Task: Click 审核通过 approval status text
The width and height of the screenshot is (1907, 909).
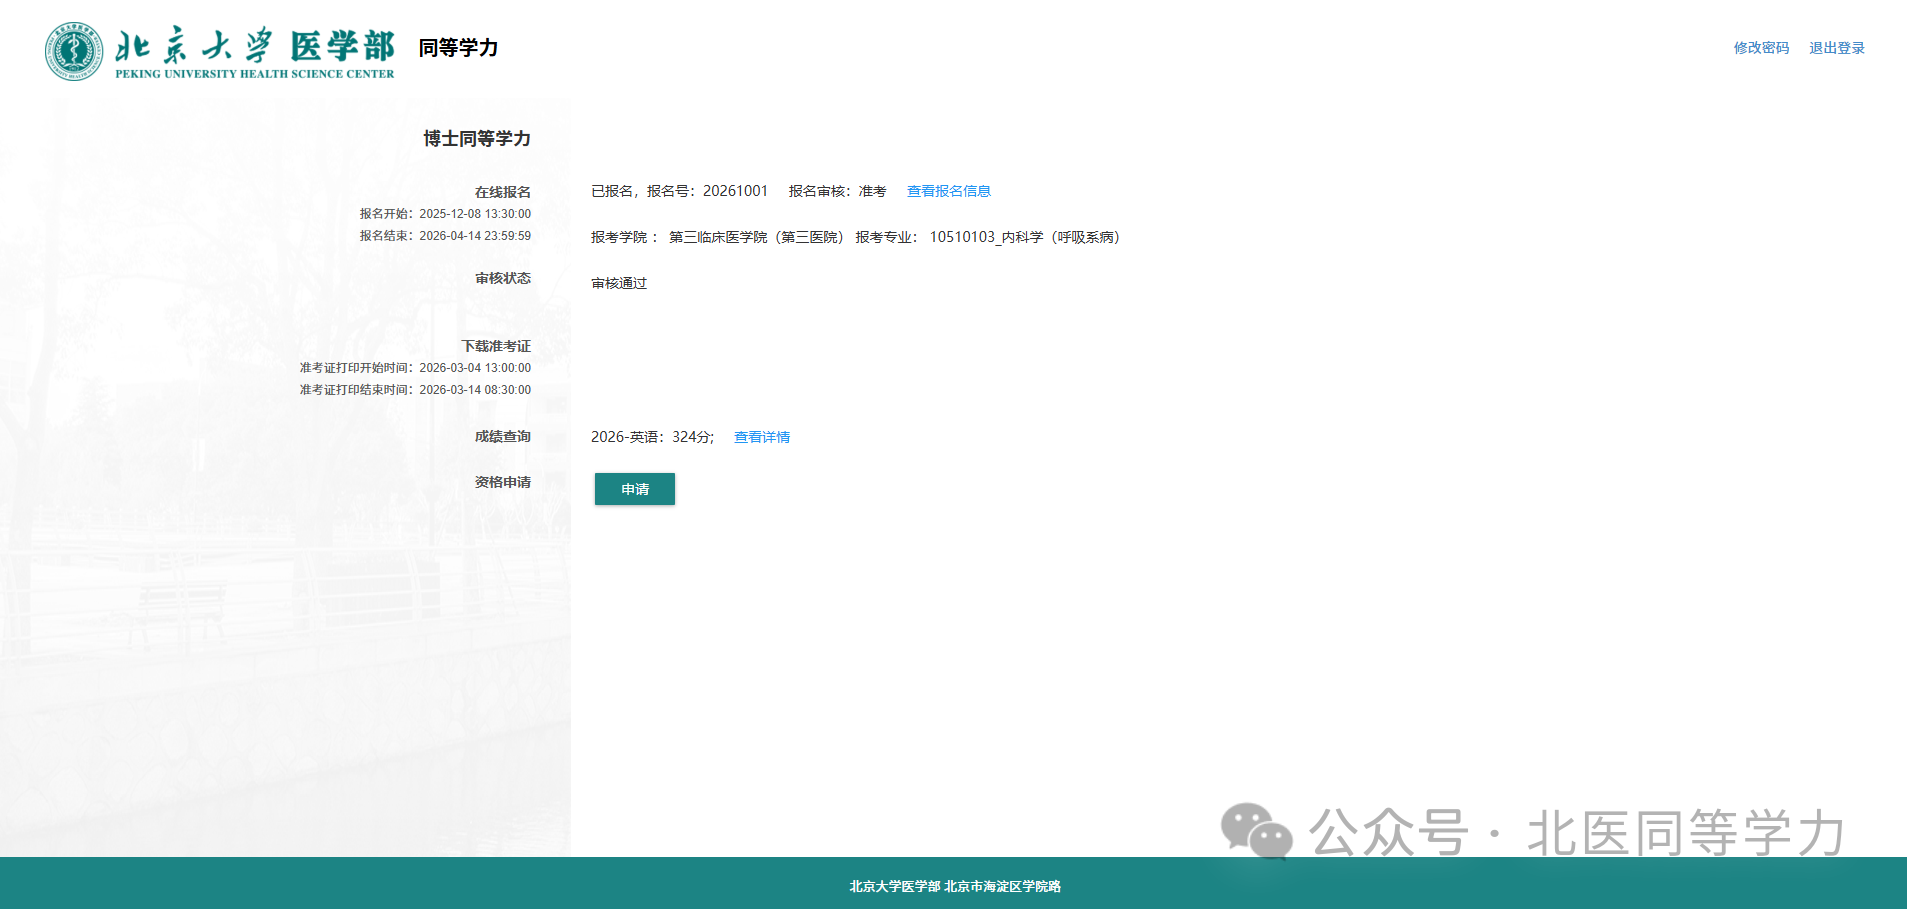Action: click(618, 283)
